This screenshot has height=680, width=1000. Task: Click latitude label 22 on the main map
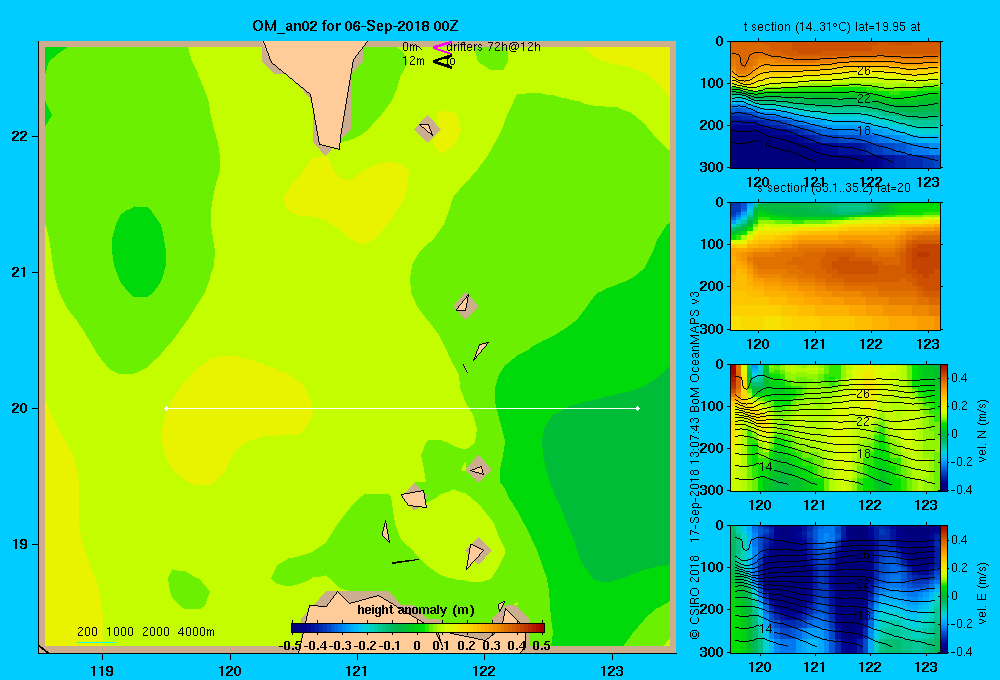(x=20, y=137)
